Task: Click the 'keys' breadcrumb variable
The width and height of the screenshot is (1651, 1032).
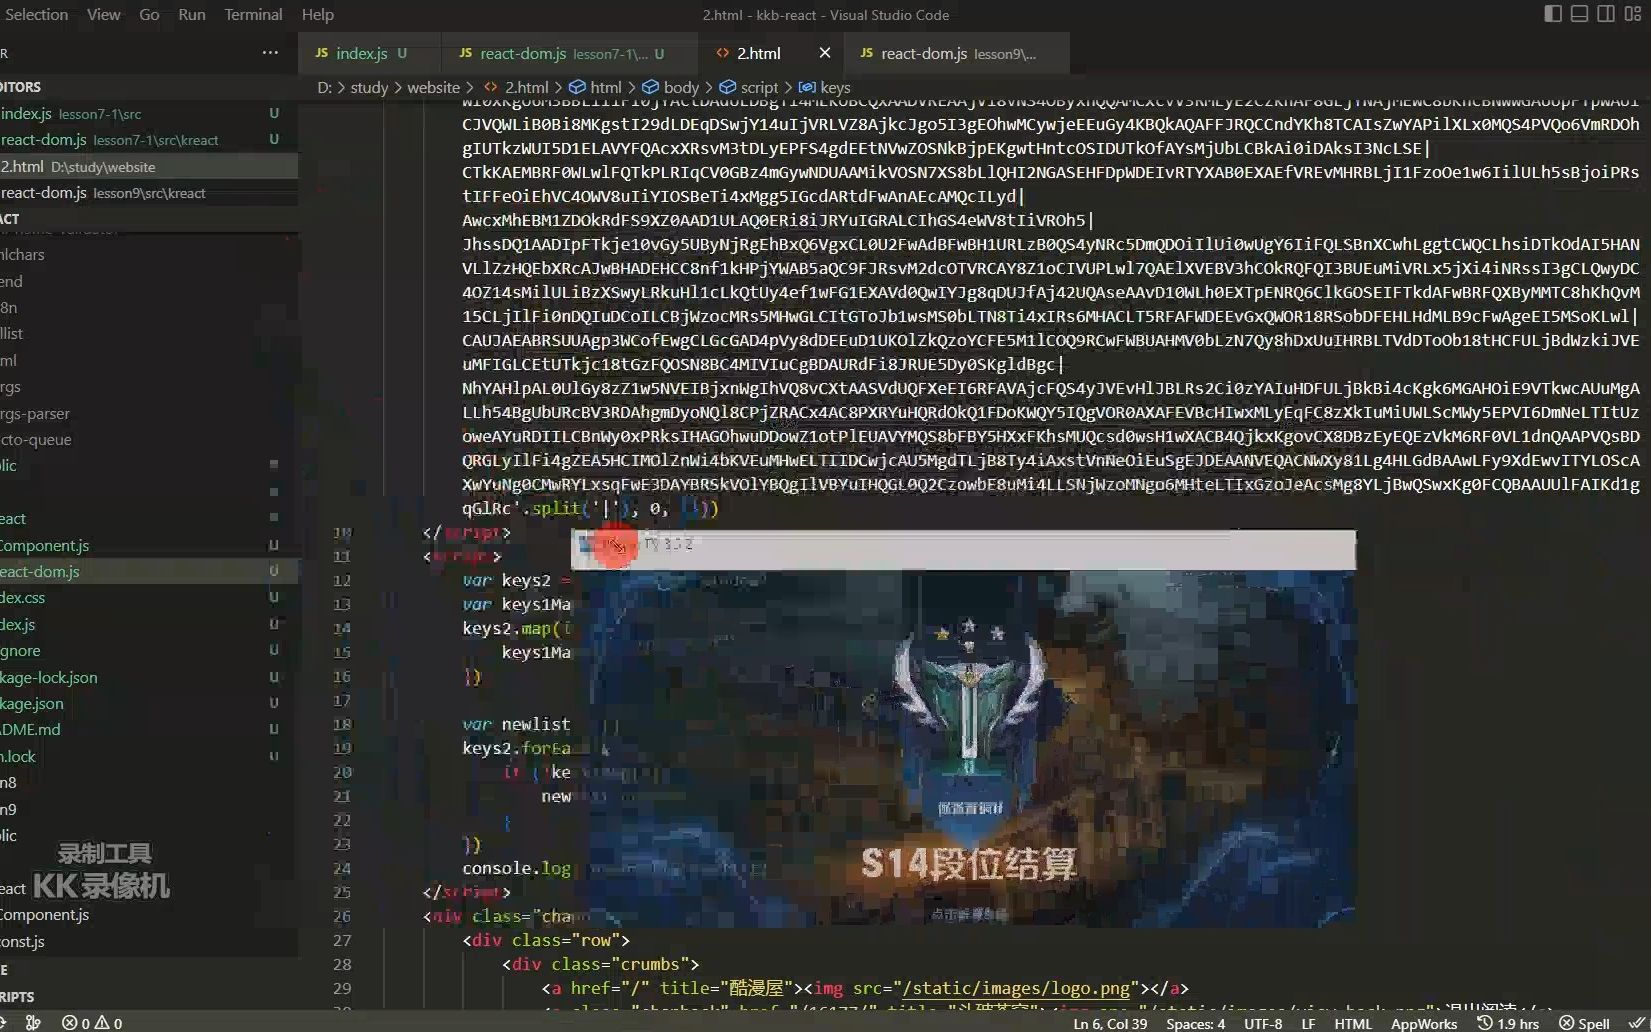Action: [x=825, y=88]
